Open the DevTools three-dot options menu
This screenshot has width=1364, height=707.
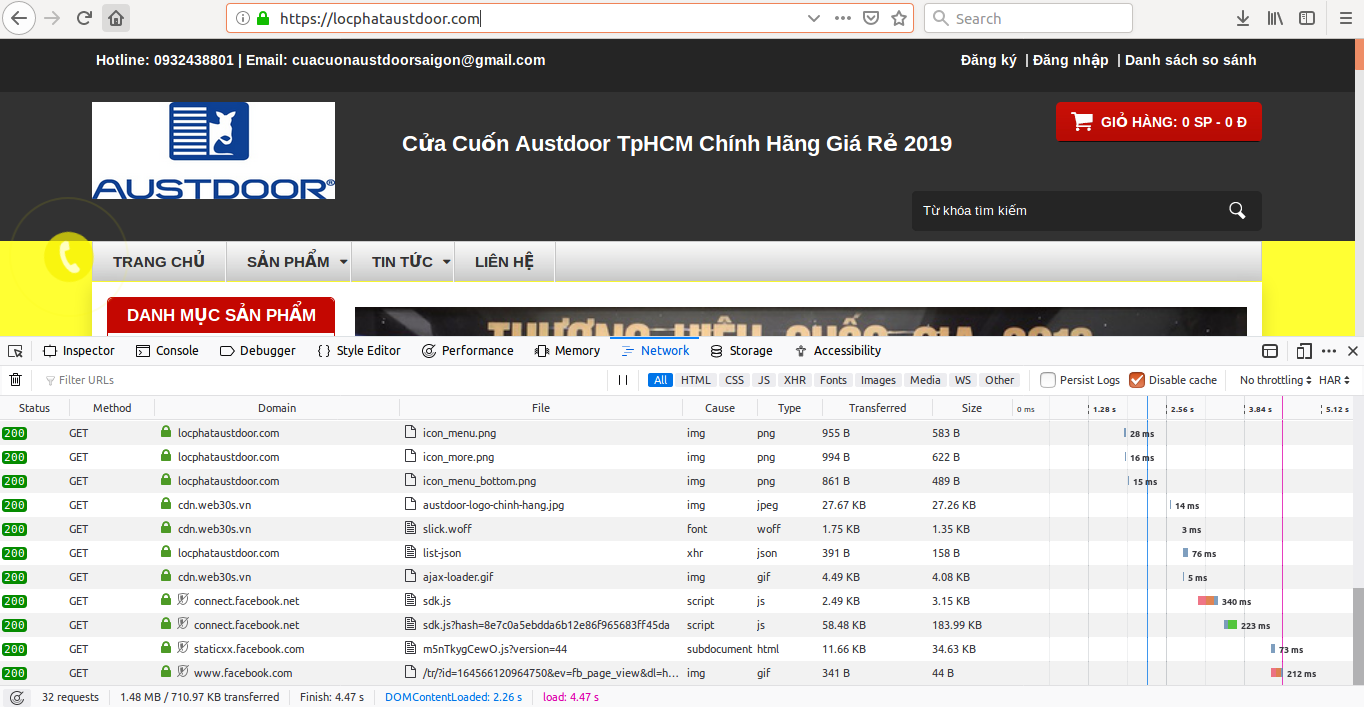(x=1329, y=351)
